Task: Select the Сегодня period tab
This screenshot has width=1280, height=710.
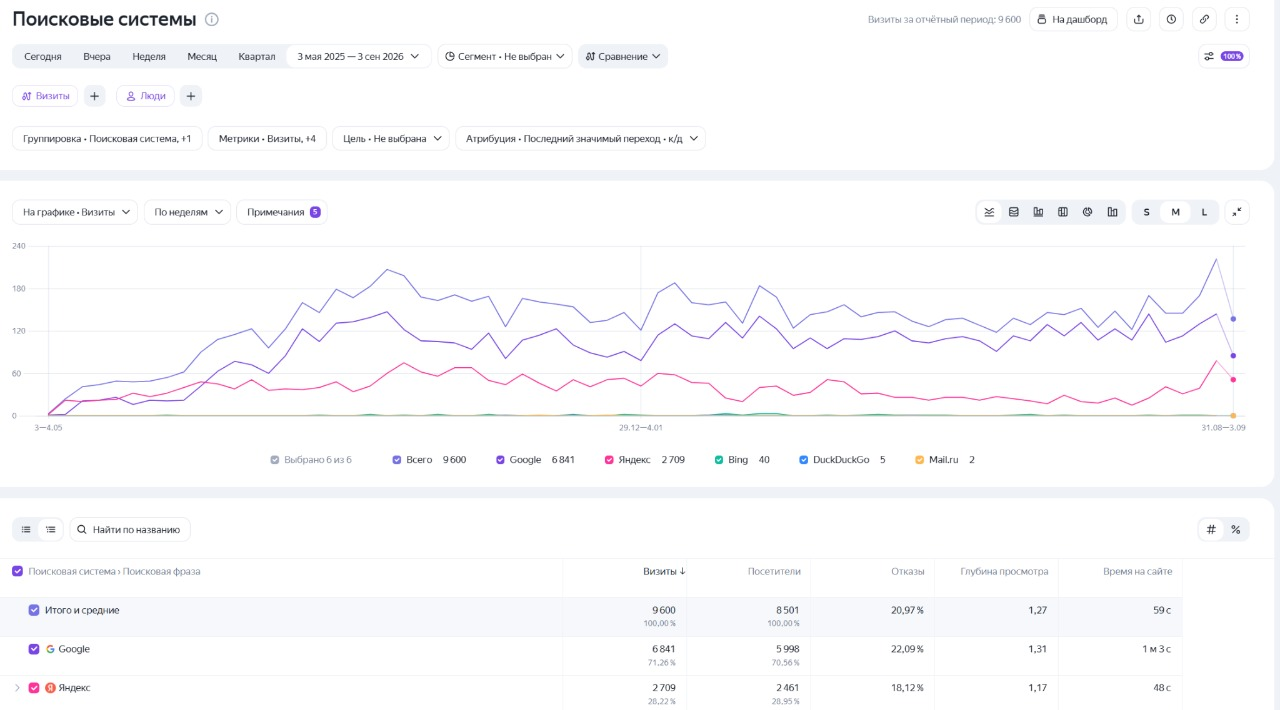Action: pyautogui.click(x=43, y=56)
